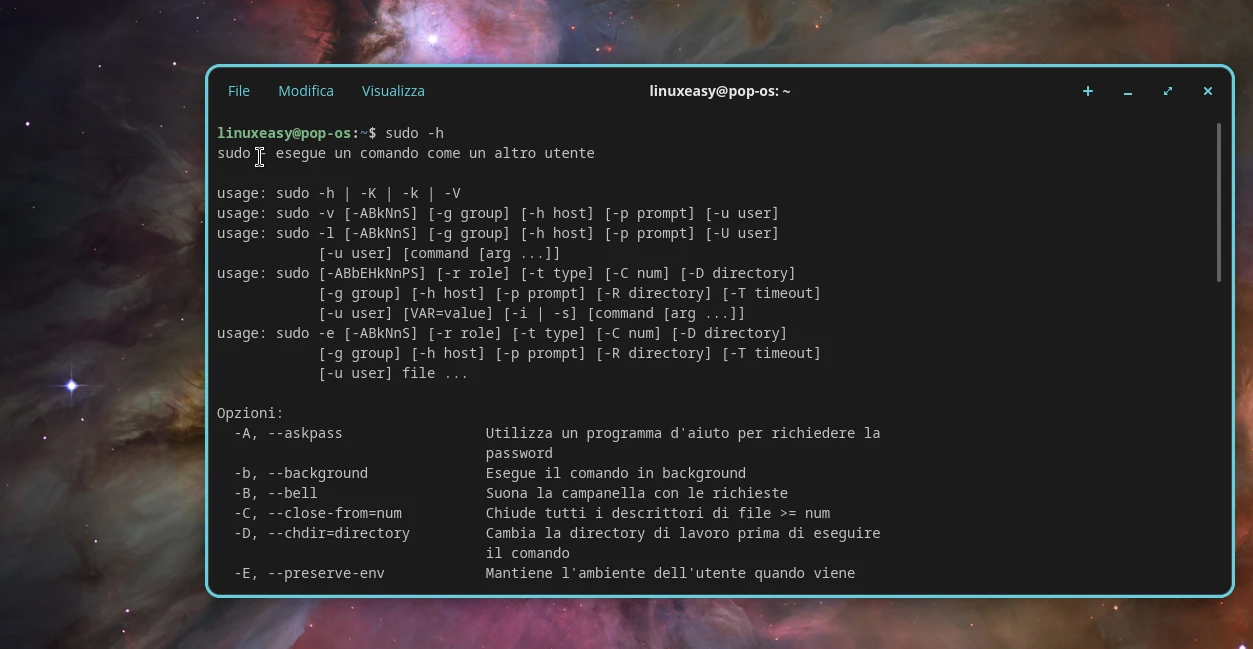This screenshot has height=649, width=1253.
Task: Click the text cursor in the terminal output
Action: pyautogui.click(x=260, y=157)
